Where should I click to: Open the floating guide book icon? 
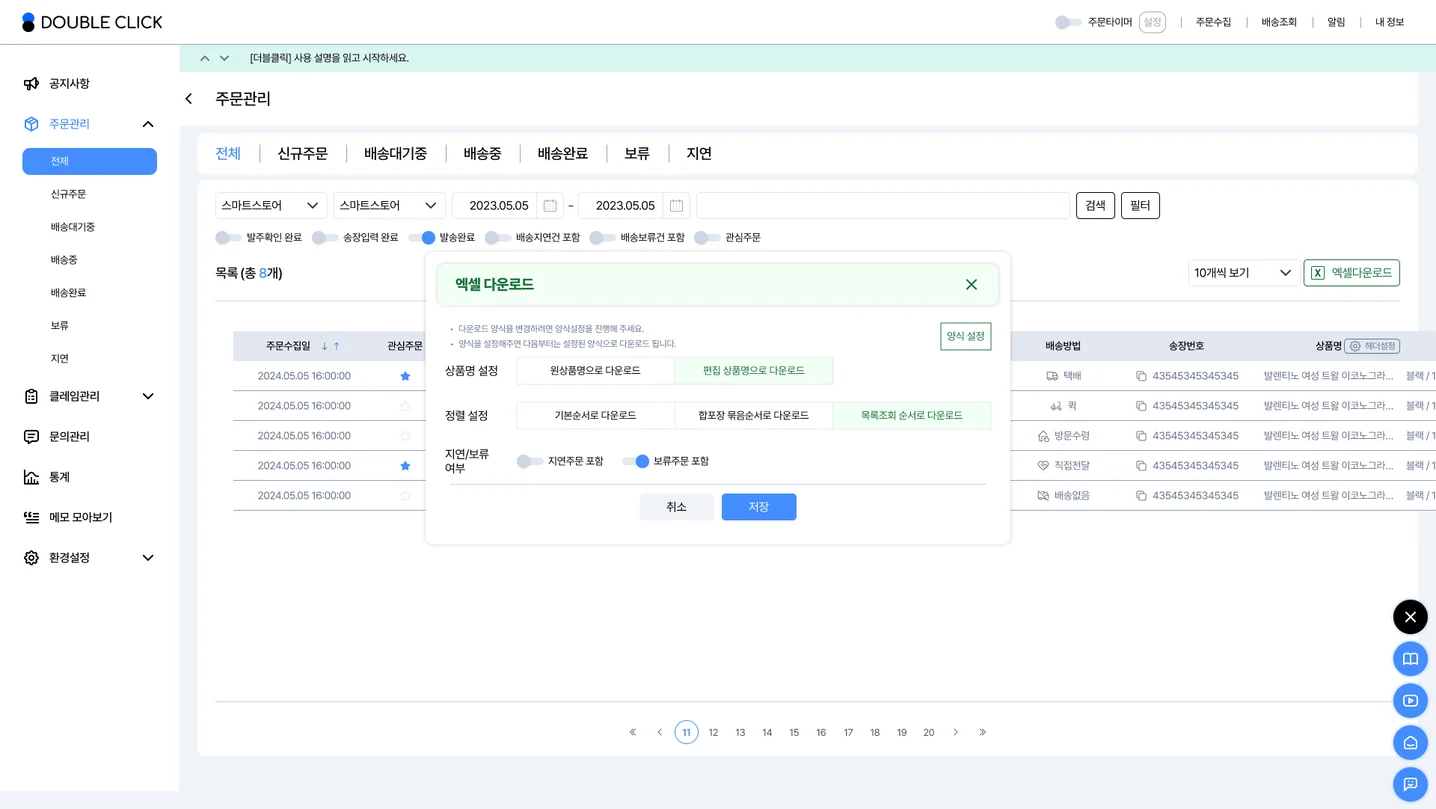1410,659
